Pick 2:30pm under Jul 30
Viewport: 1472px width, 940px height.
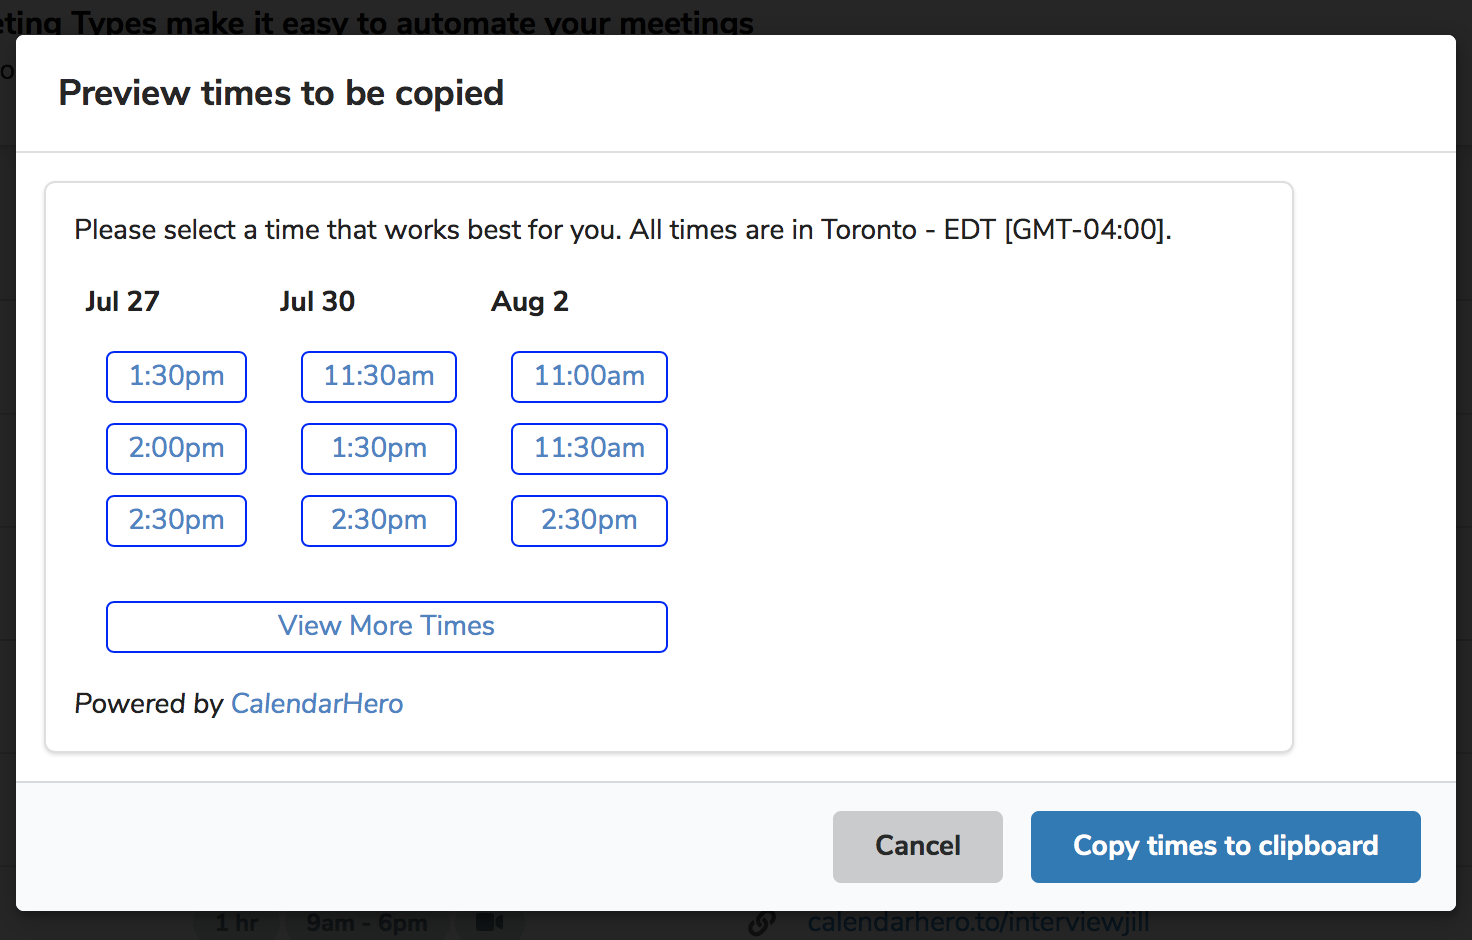379,521
